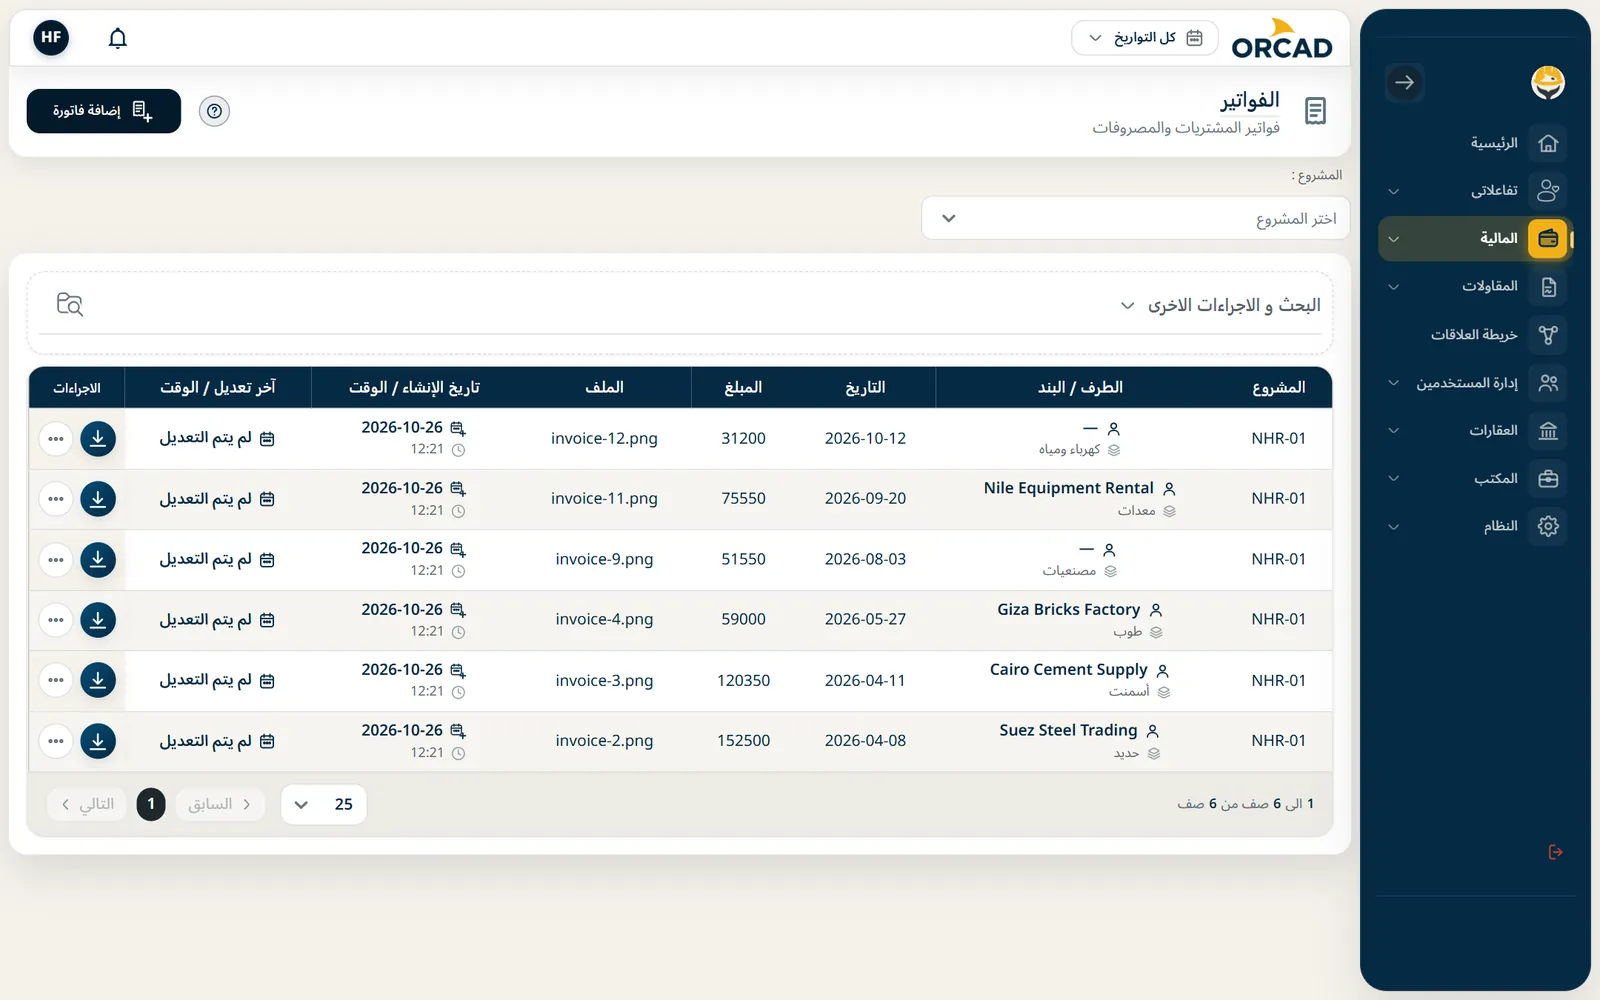The width and height of the screenshot is (1600, 1000).
Task: Click the help question mark icon
Action: [214, 111]
